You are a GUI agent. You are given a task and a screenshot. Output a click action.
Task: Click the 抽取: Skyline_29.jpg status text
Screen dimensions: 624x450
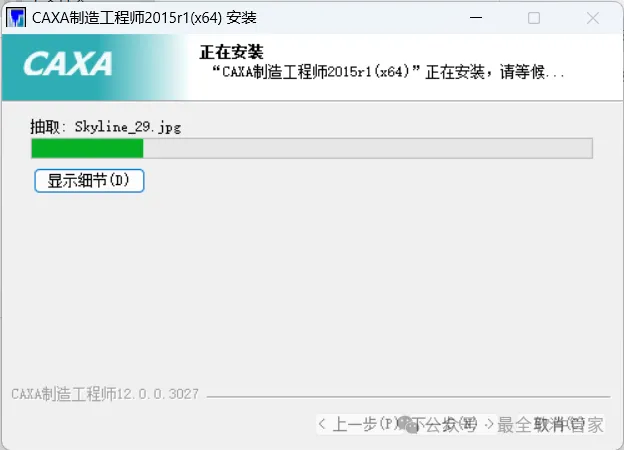pyautogui.click(x=105, y=127)
